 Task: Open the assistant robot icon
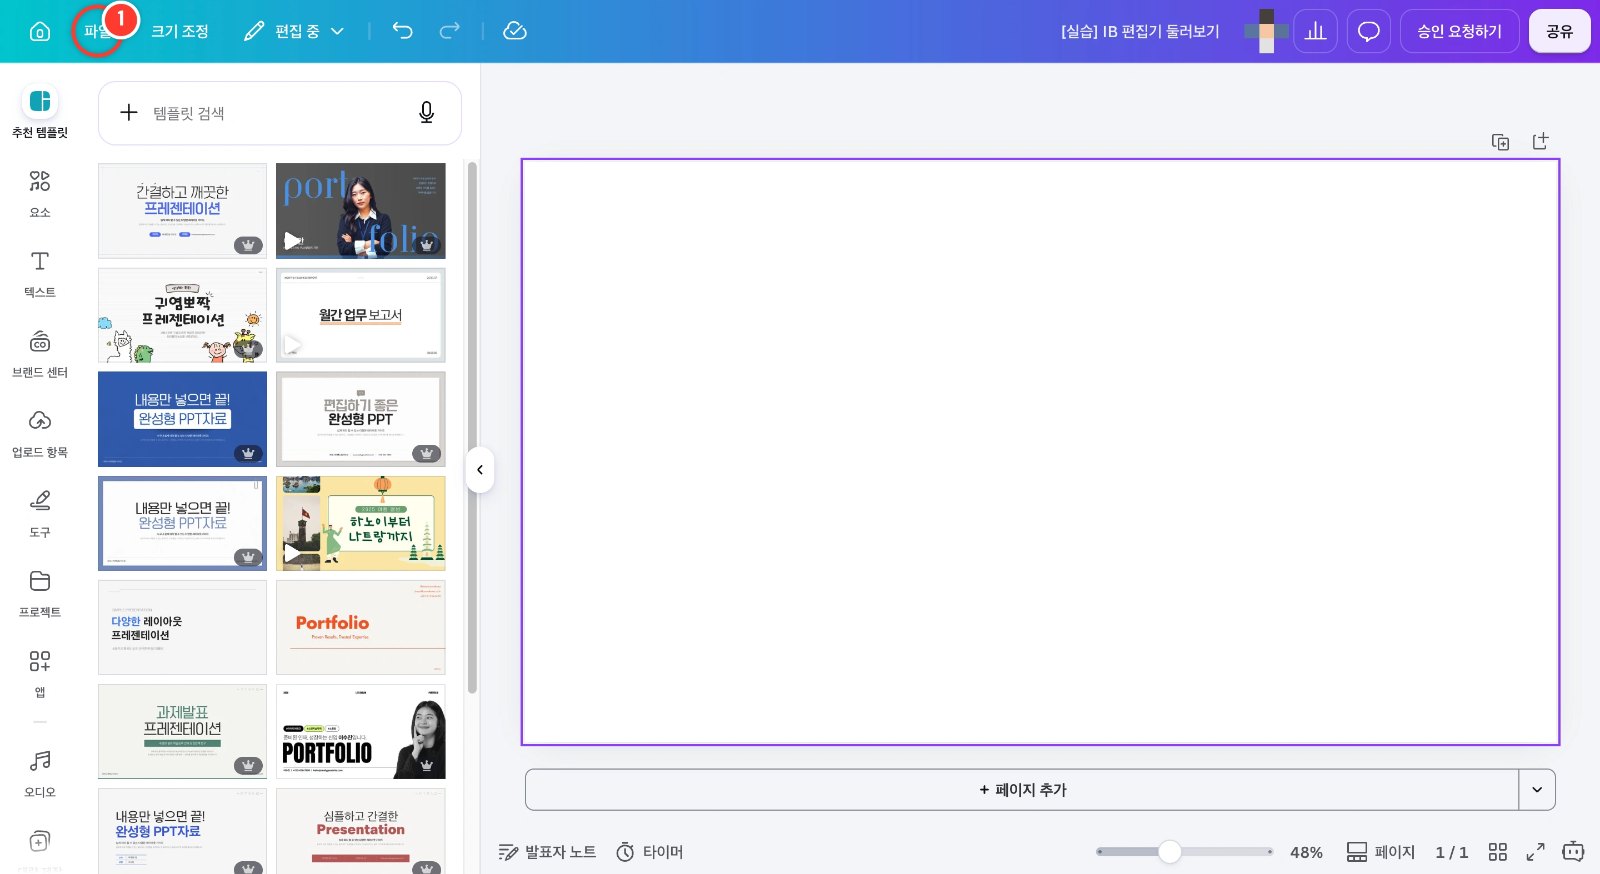1573,852
